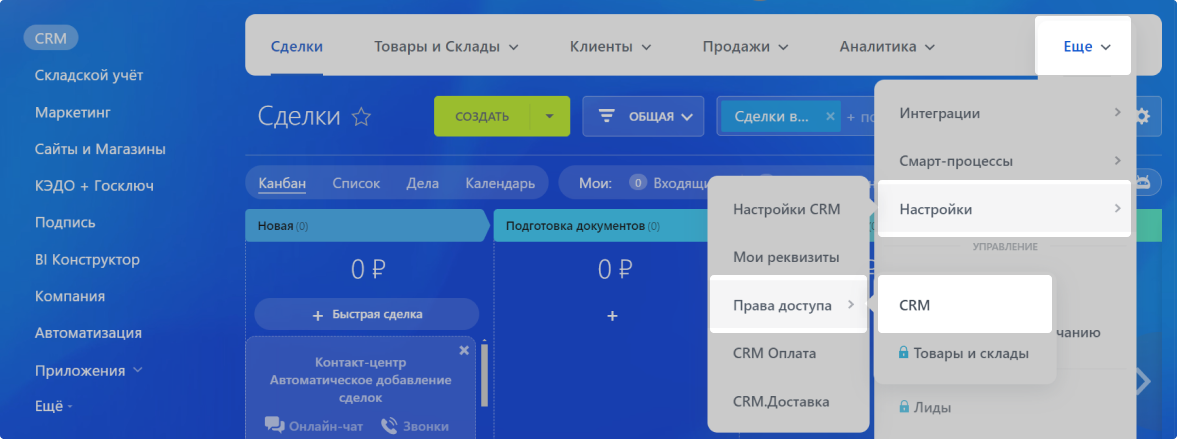1177x439 pixels.
Task: Click the favorite star next to Сделки
Action: [x=362, y=117]
